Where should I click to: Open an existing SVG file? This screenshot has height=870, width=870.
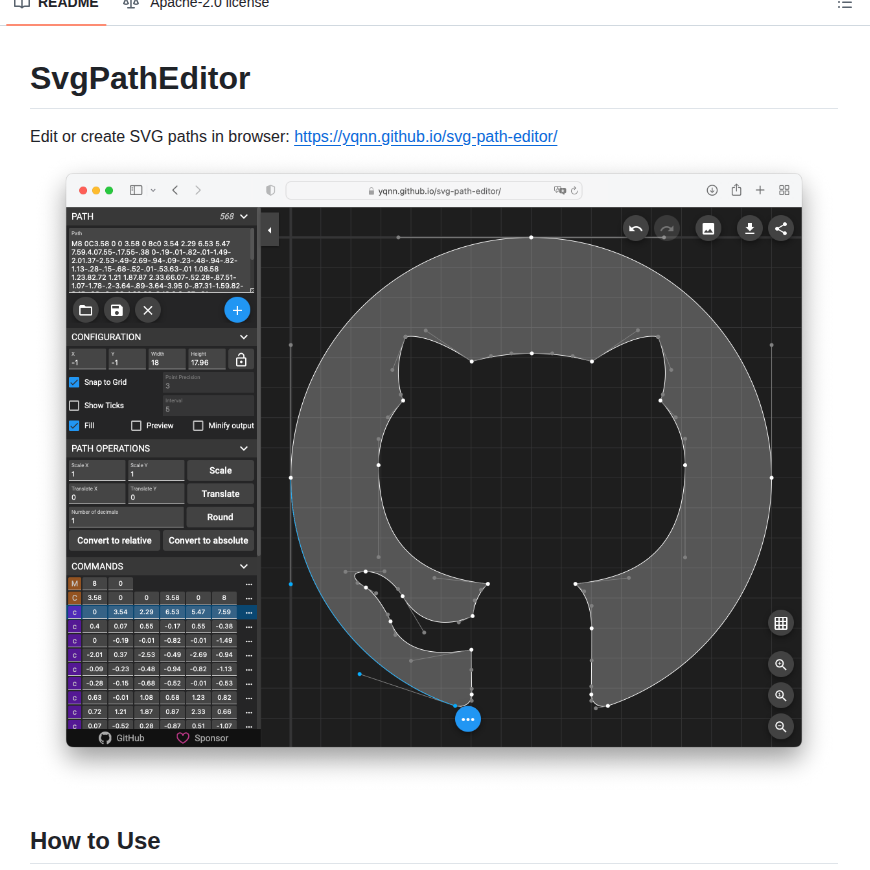pos(85,310)
